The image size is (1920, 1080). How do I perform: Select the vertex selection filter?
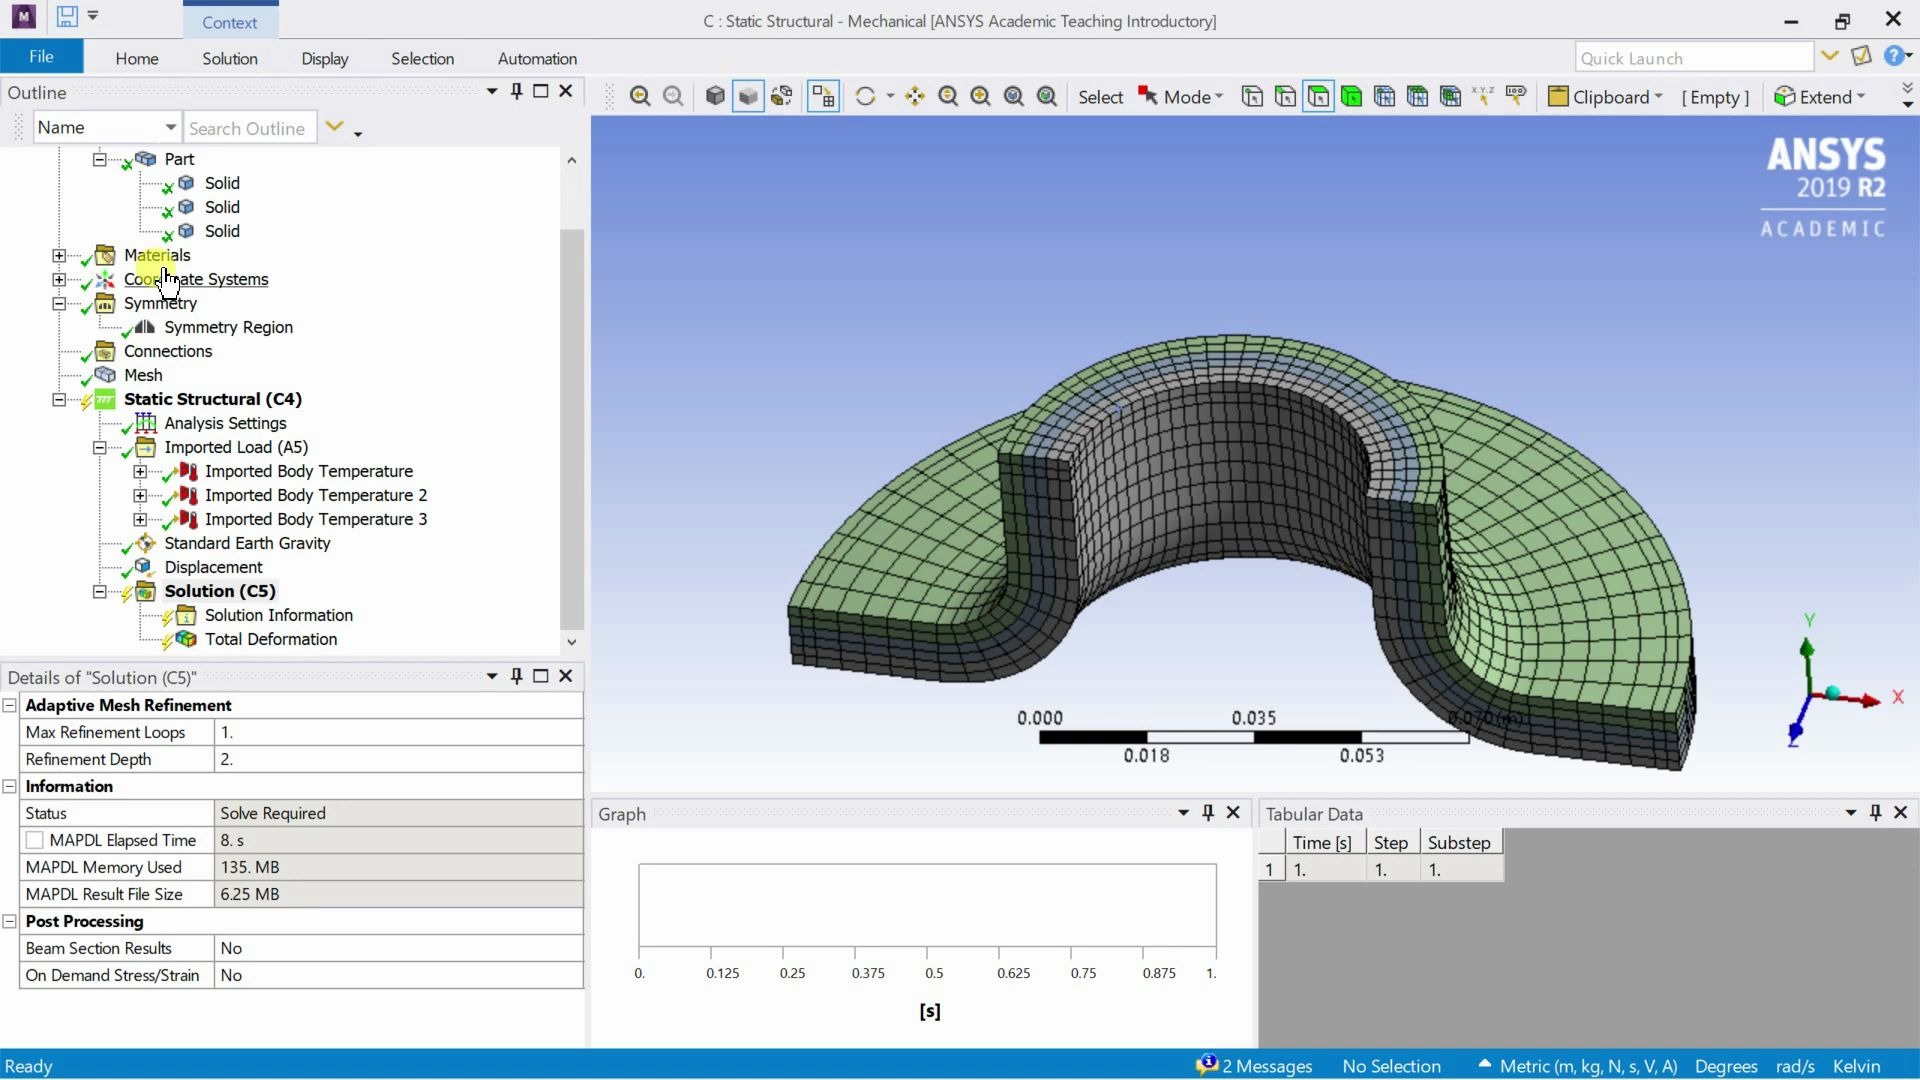[1252, 96]
